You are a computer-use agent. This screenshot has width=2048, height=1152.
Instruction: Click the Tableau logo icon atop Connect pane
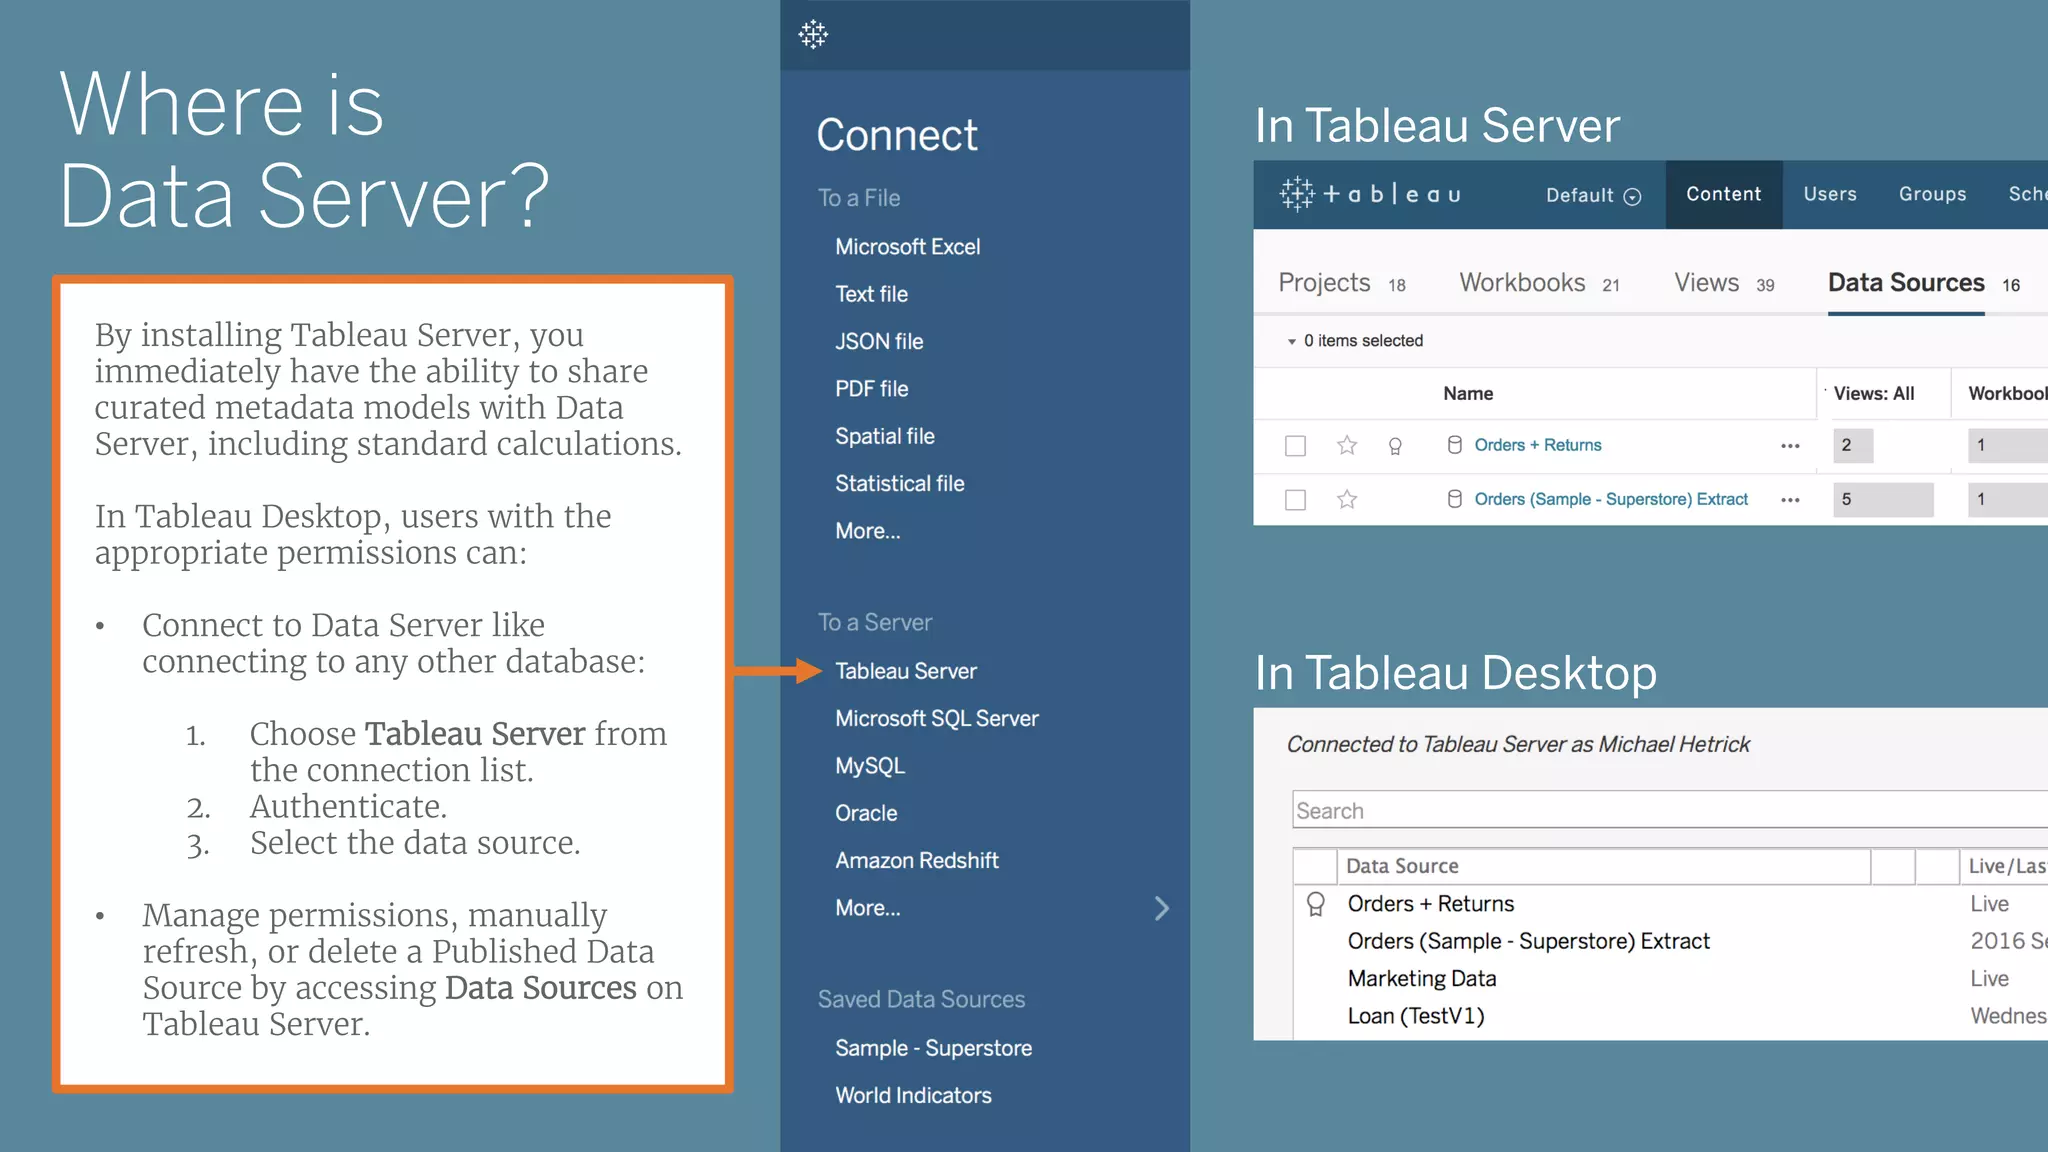[x=813, y=35]
